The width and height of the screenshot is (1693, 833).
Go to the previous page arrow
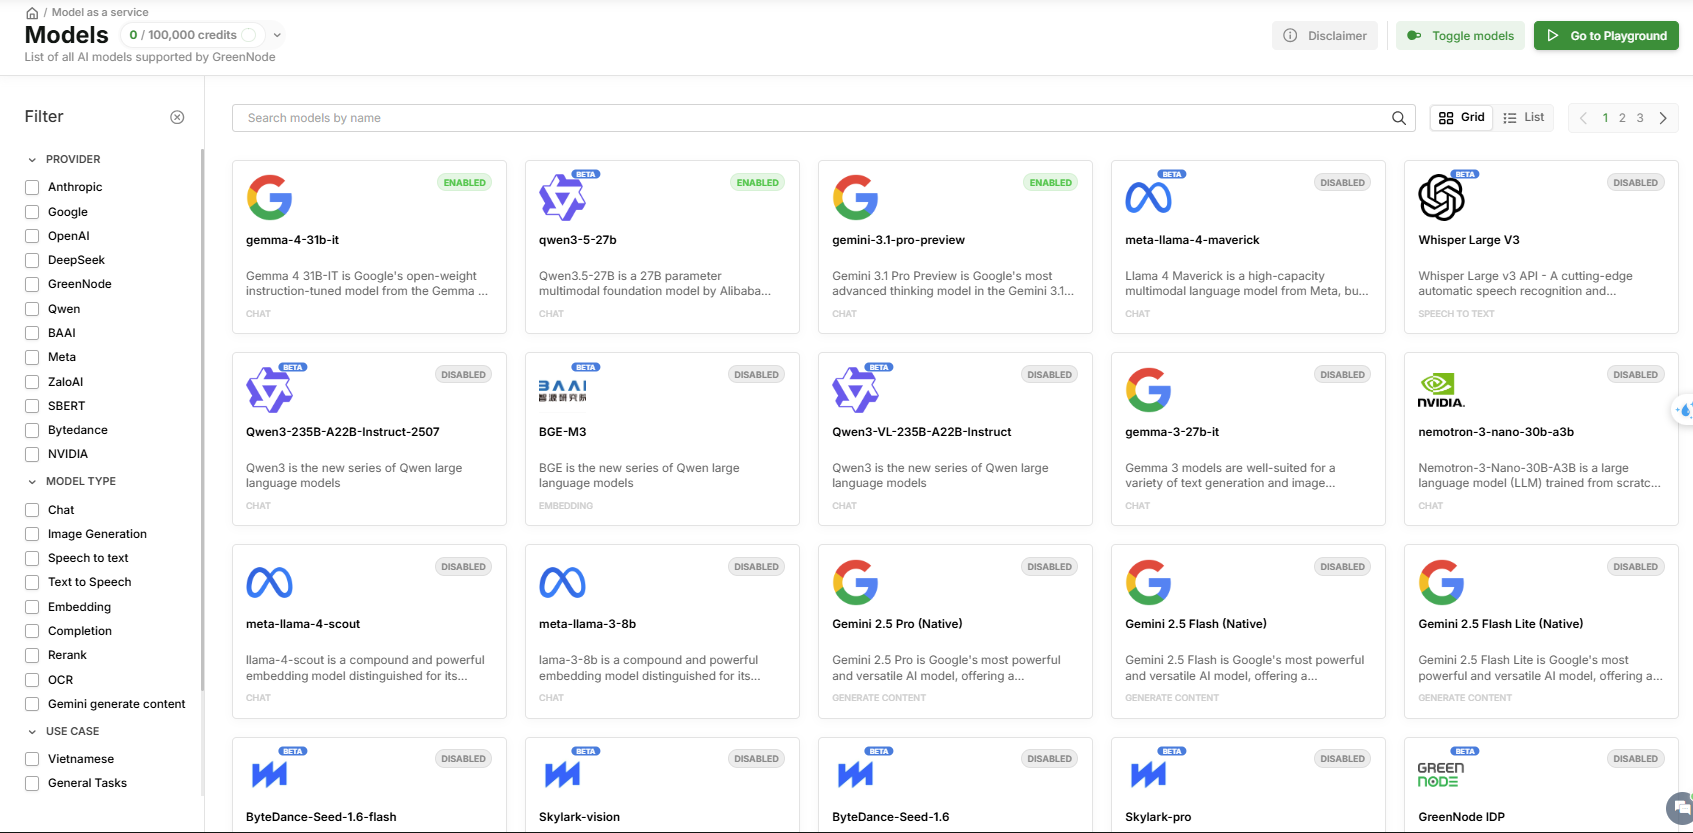1583,118
